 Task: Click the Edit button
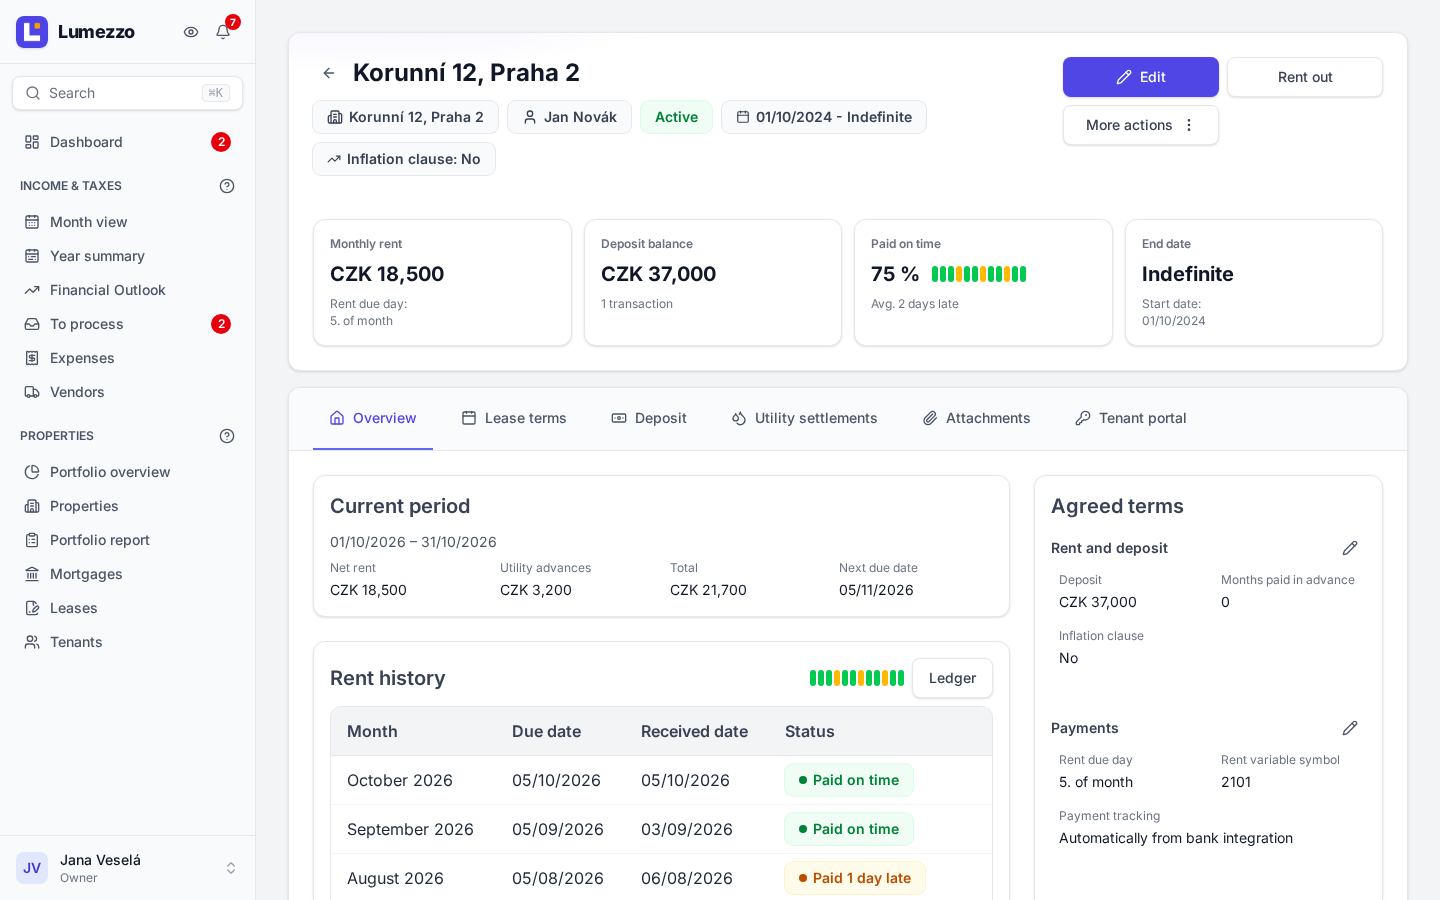point(1141,77)
